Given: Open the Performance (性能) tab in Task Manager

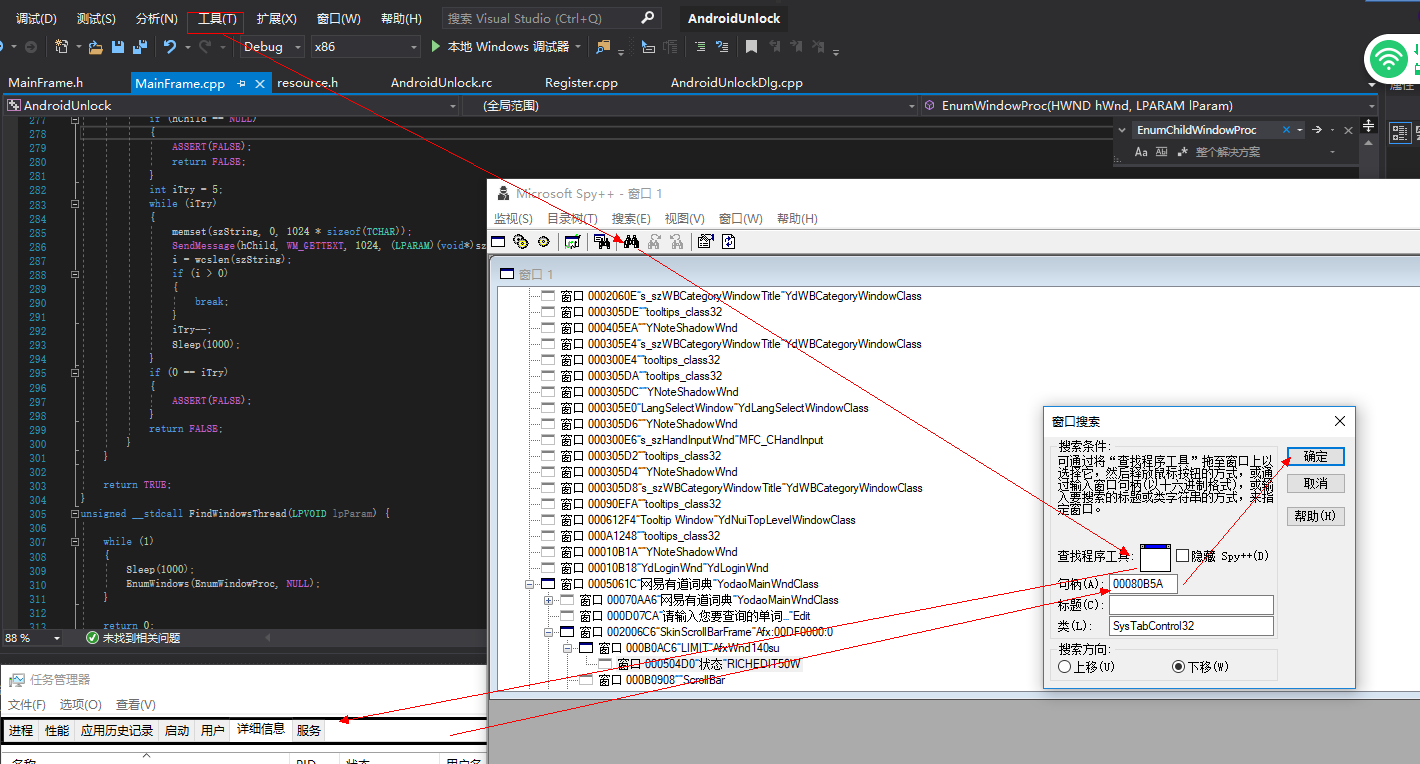Looking at the screenshot, I should click(57, 730).
